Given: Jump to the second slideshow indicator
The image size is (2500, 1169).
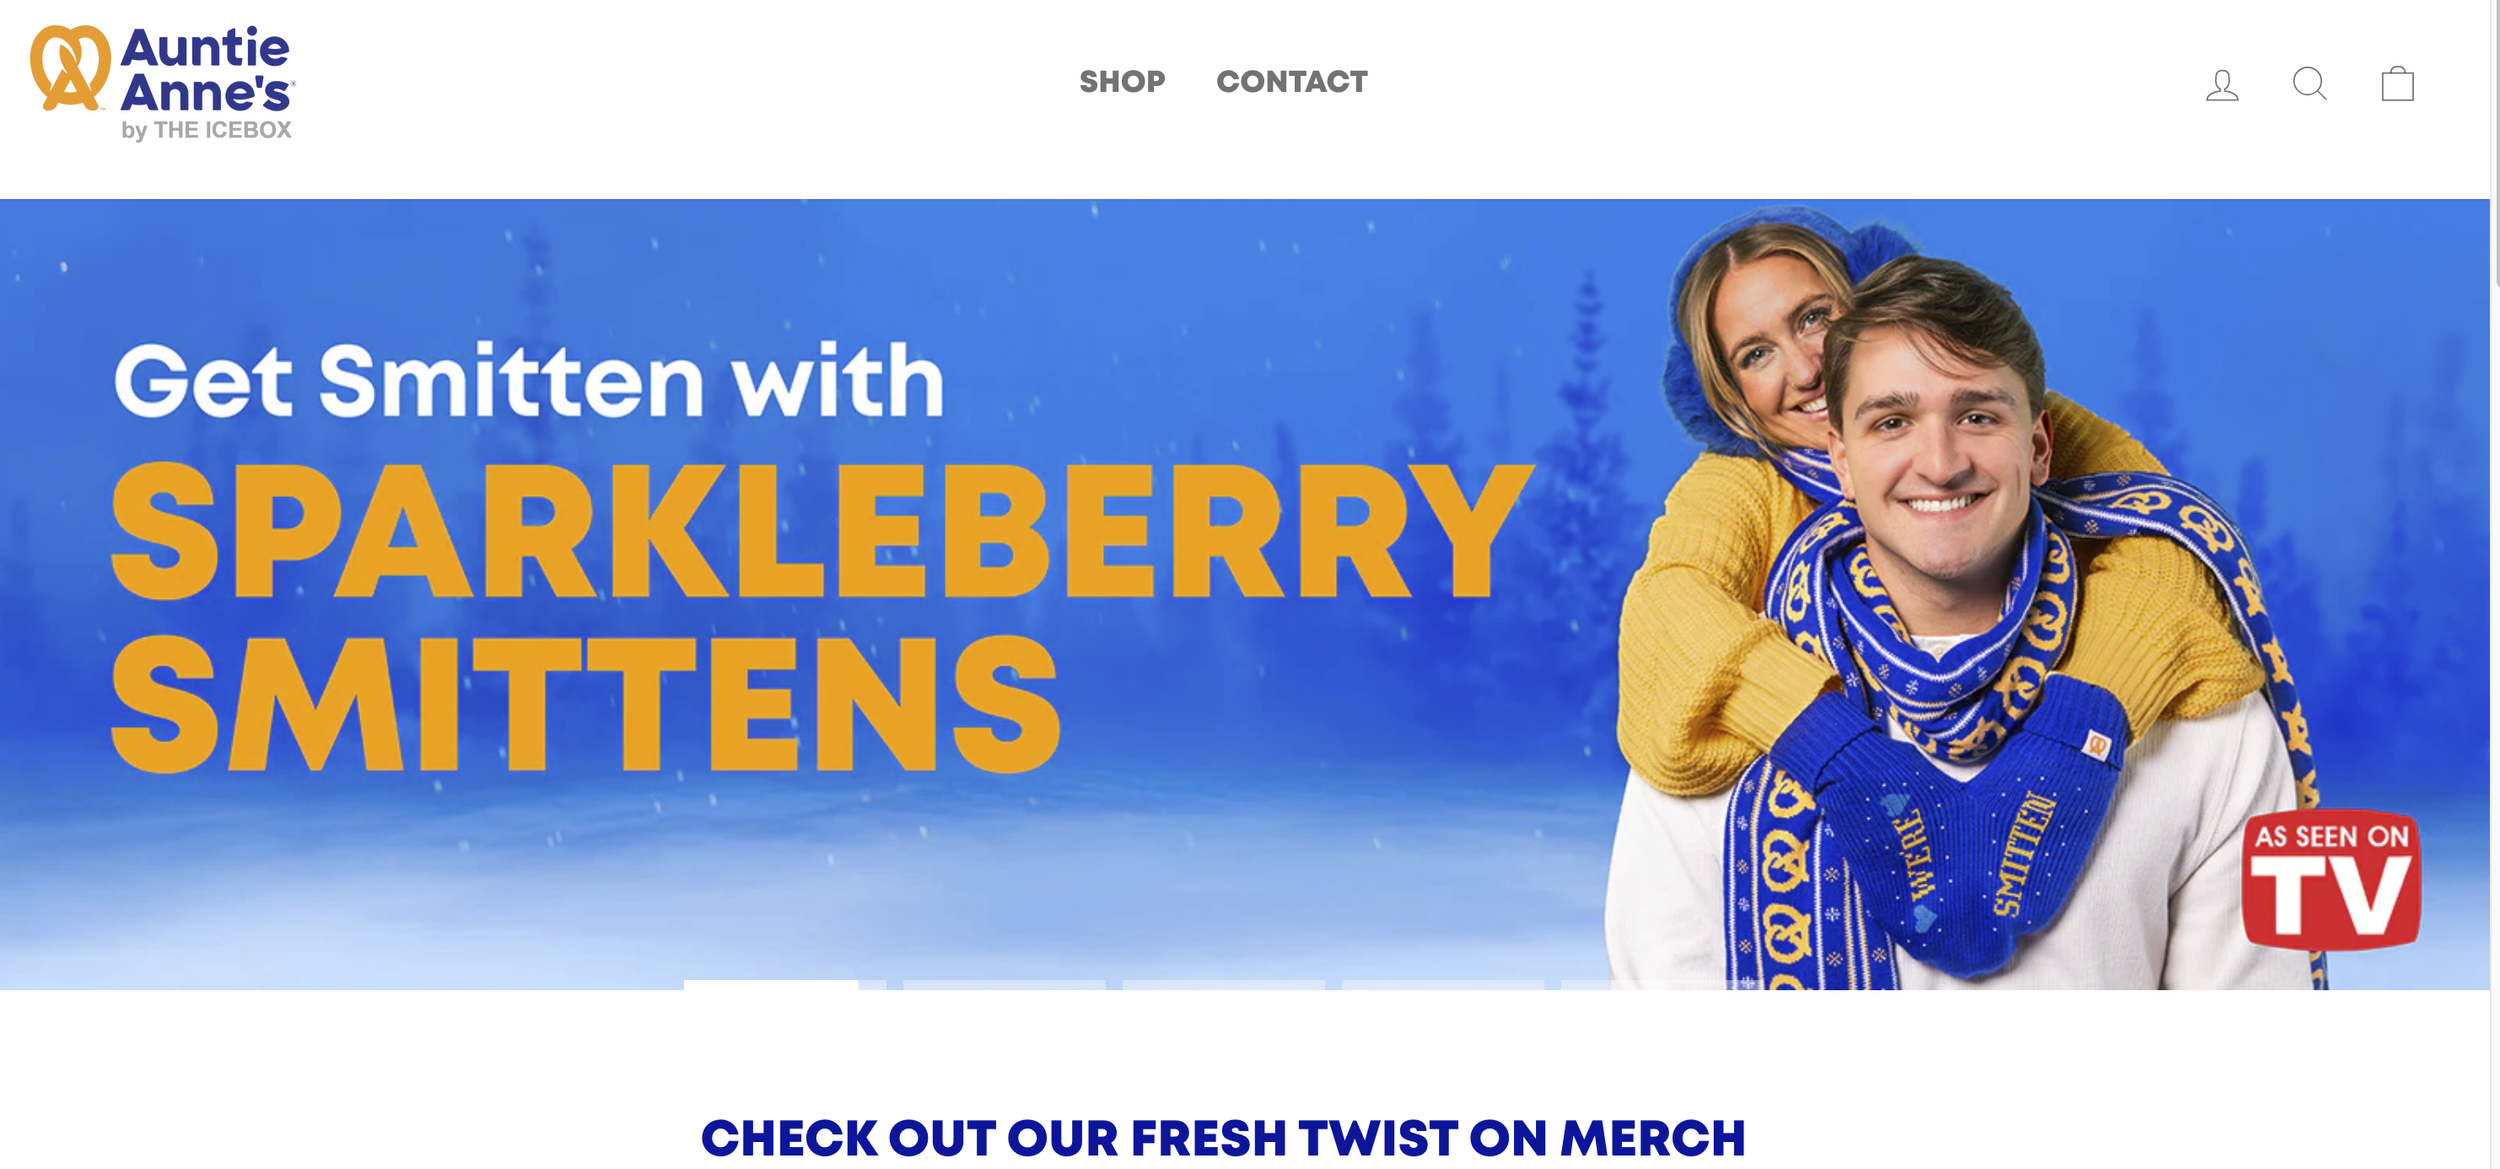Looking at the screenshot, I should (1004, 985).
